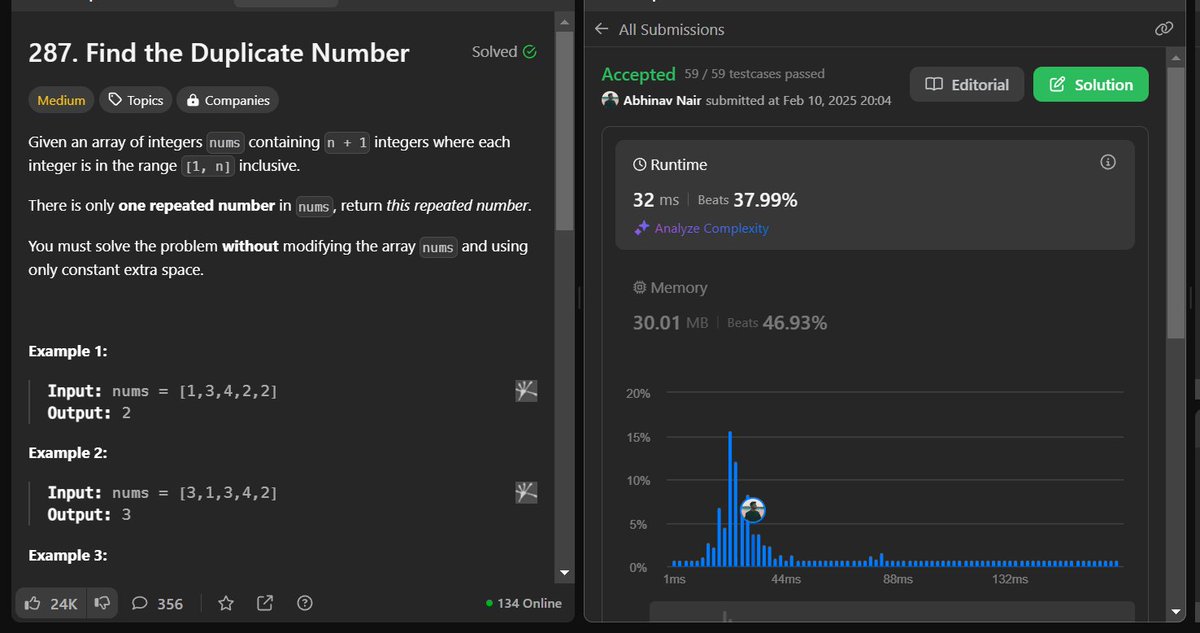Click the Accepted status text

638,74
